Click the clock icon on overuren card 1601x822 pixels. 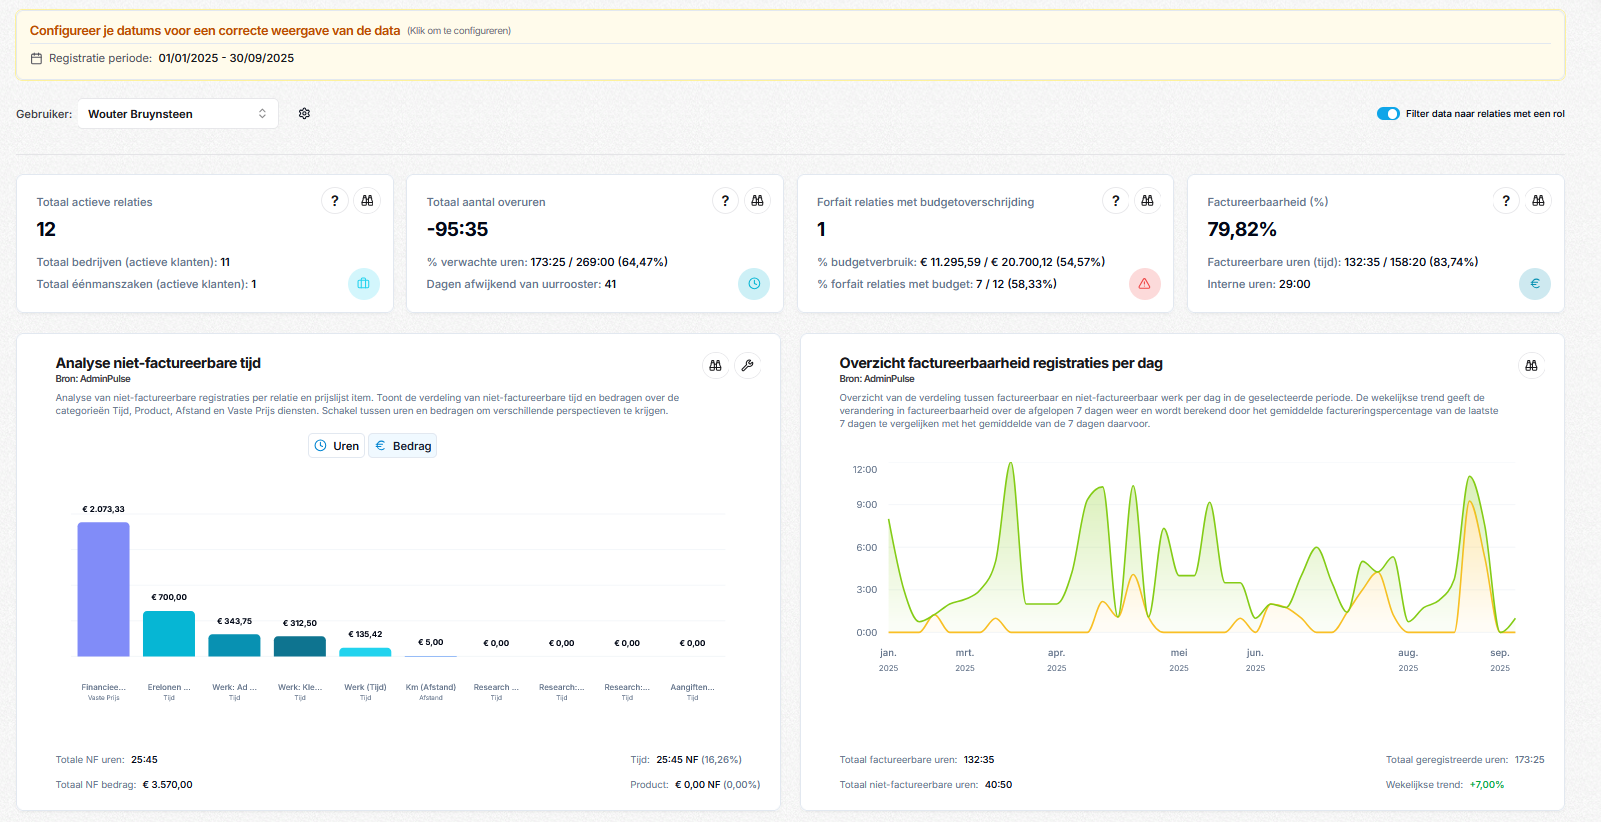754,284
